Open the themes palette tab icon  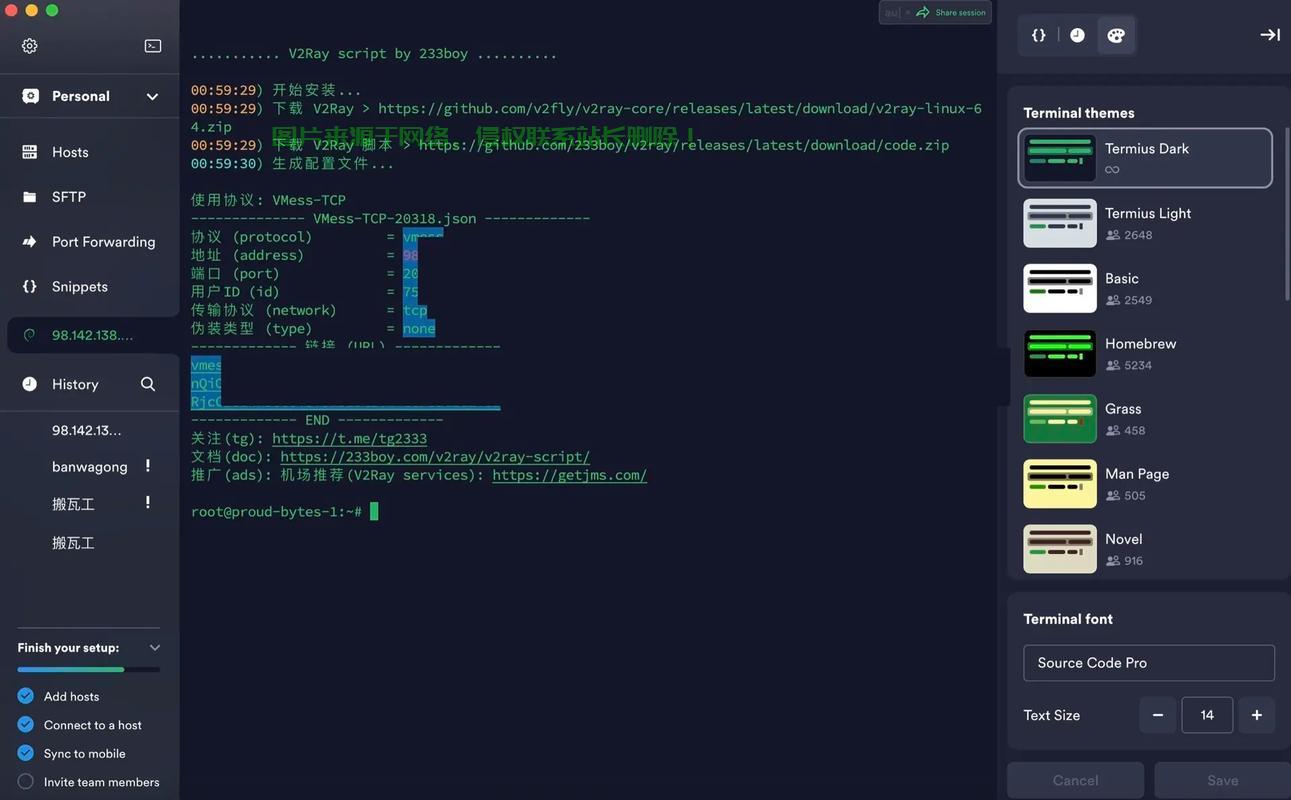point(1116,35)
